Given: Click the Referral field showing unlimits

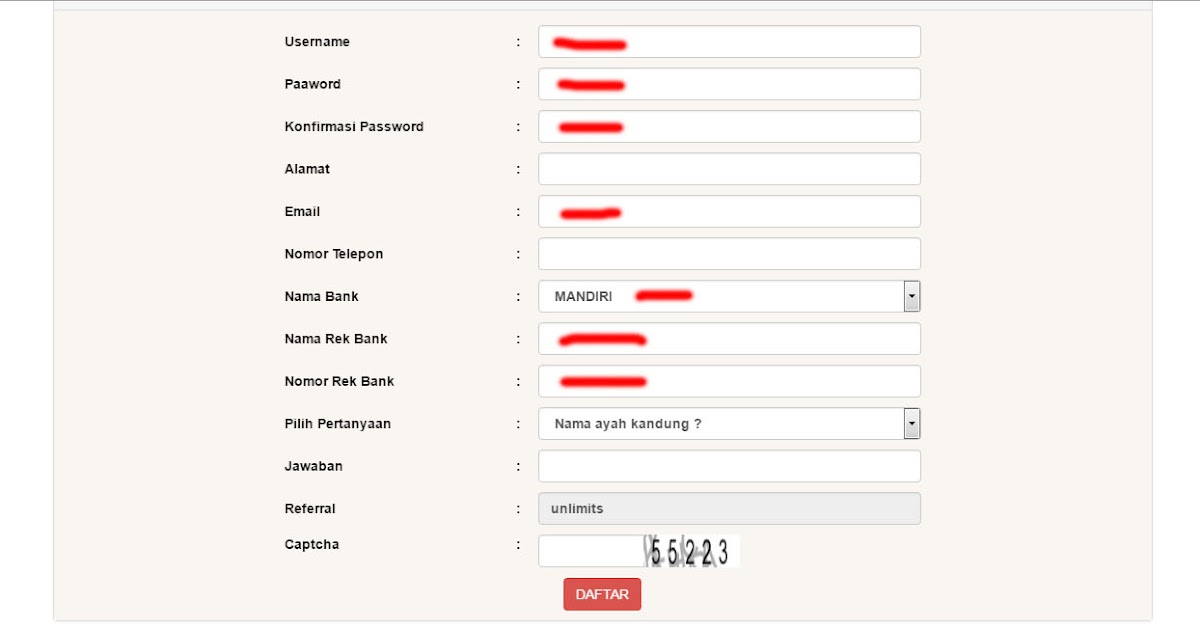Looking at the screenshot, I should pyautogui.click(x=729, y=508).
